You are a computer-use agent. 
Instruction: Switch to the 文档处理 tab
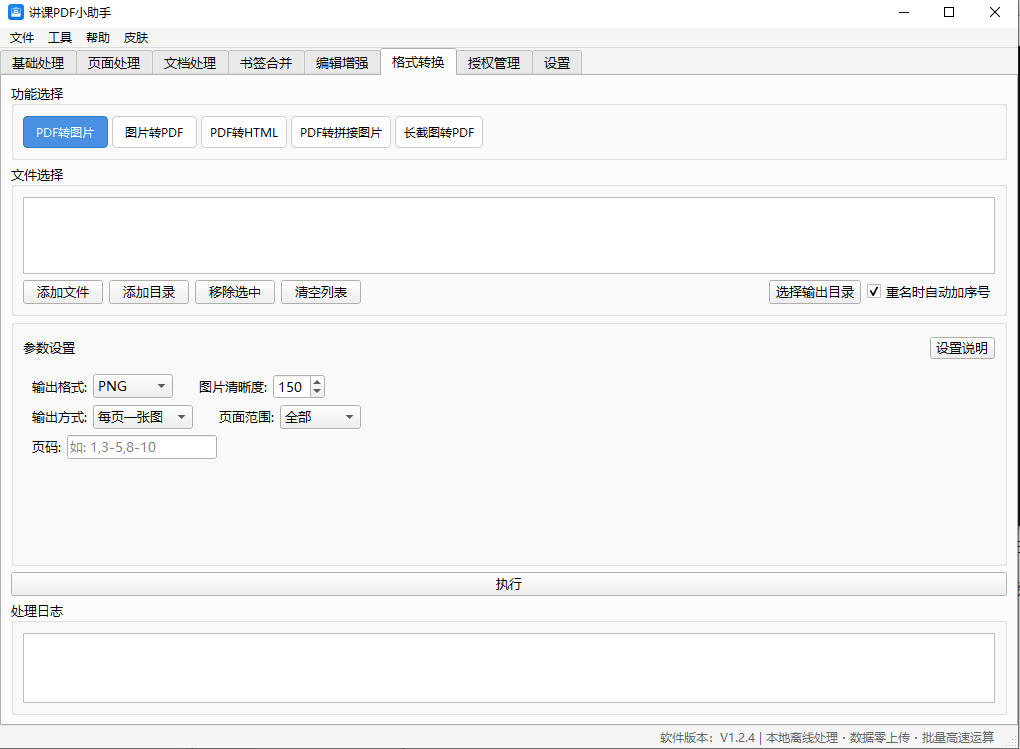pos(190,63)
